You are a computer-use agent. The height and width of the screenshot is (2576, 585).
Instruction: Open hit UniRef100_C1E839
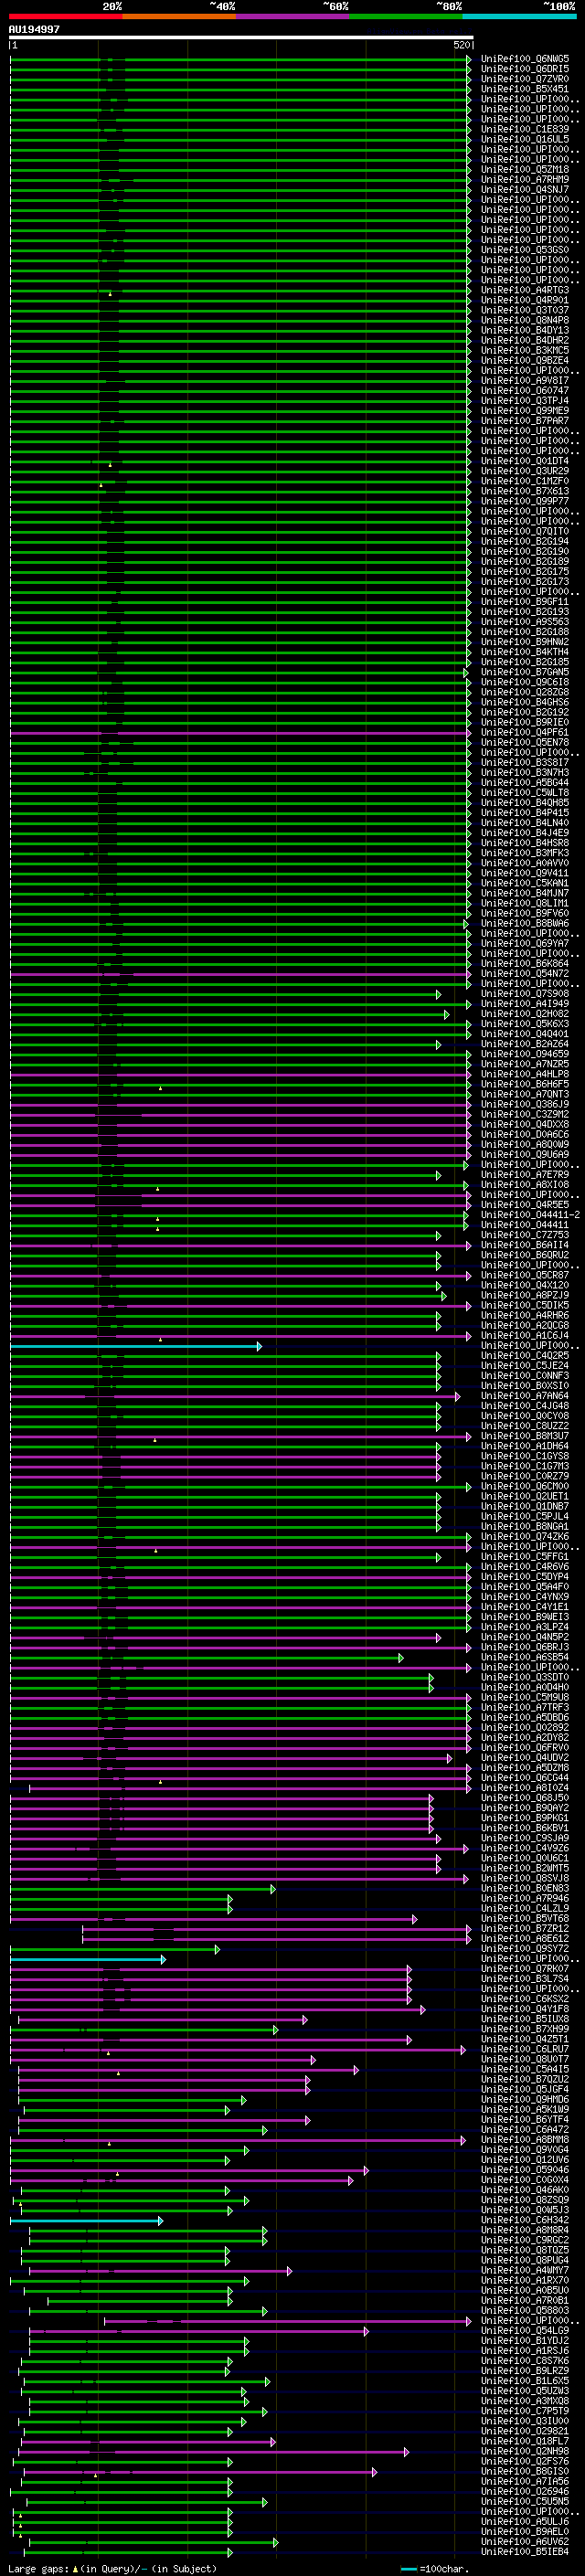click(x=525, y=129)
